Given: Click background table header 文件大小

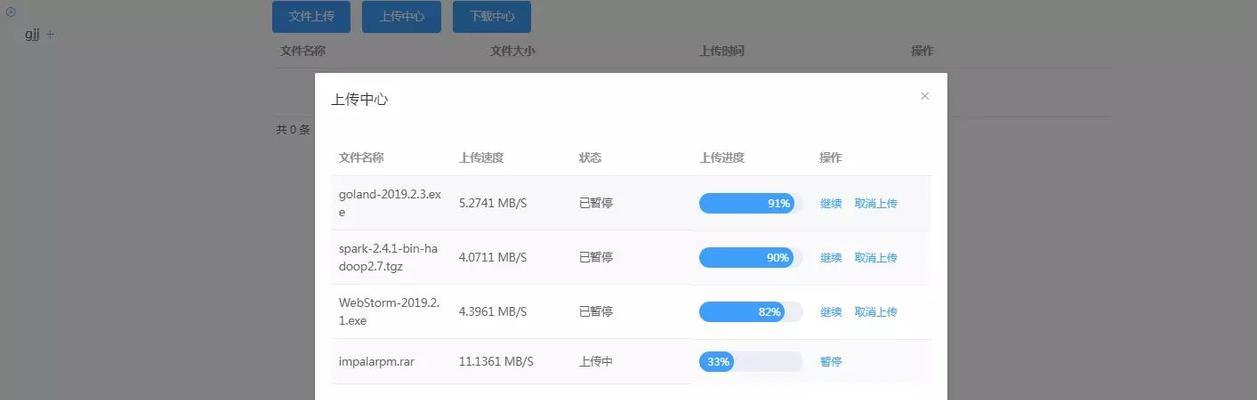Looking at the screenshot, I should 513,51.
